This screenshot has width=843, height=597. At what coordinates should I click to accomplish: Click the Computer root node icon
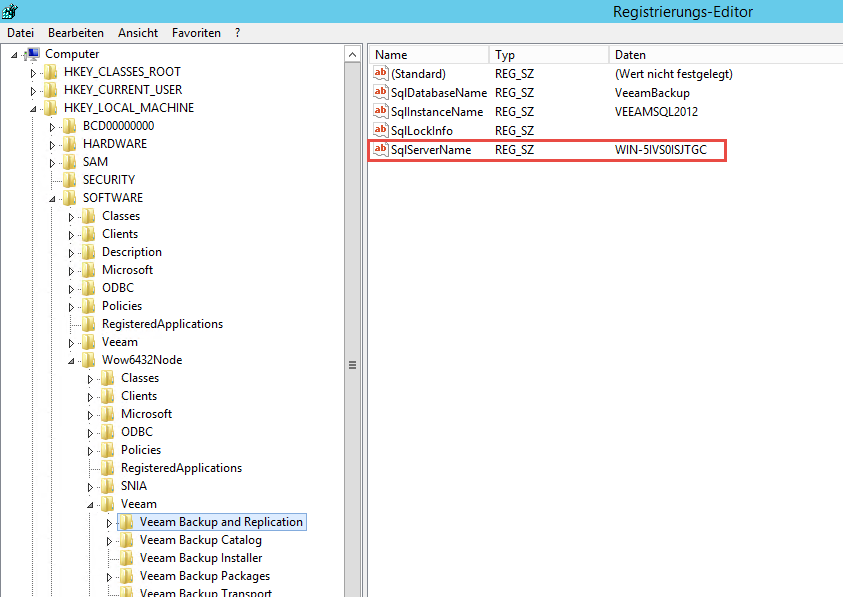[32, 54]
